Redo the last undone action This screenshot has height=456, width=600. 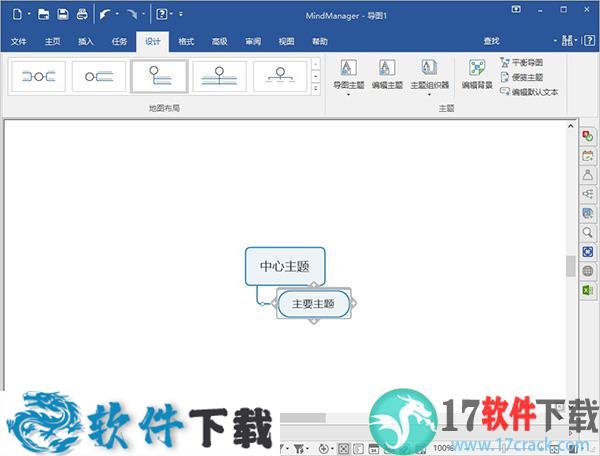[132, 15]
